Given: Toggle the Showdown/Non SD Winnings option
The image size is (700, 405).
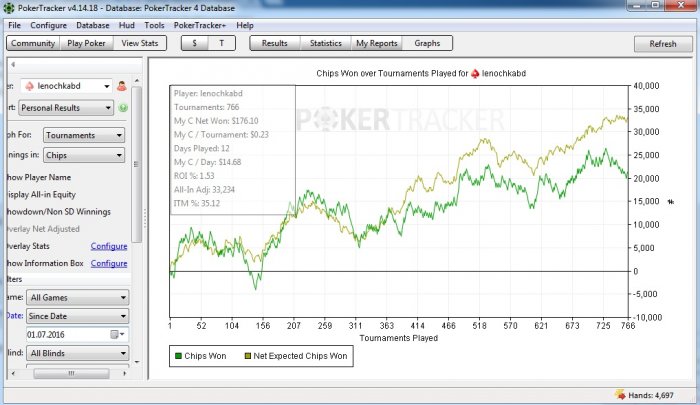Looking at the screenshot, I should tap(58, 212).
